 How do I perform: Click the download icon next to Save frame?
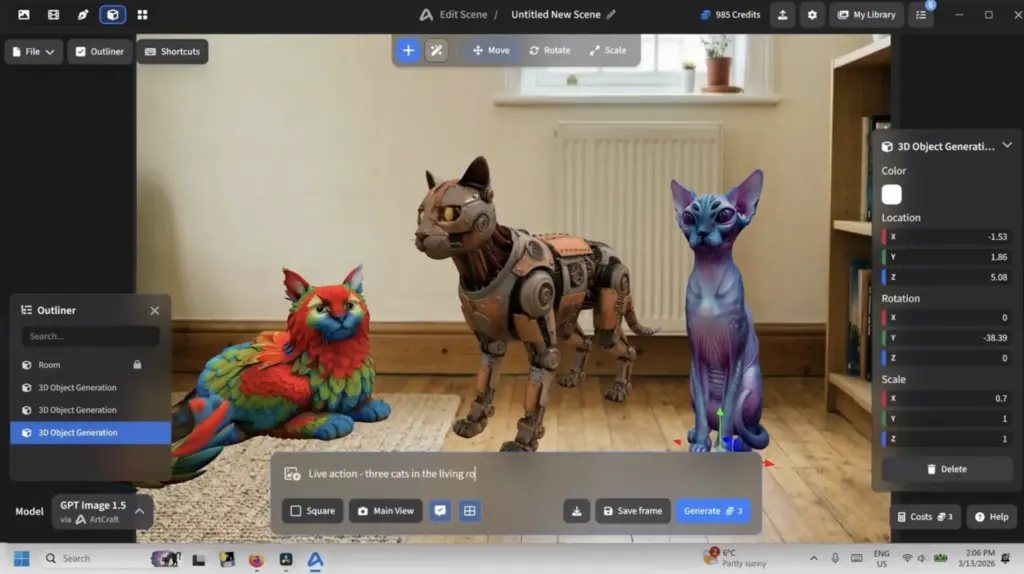tap(577, 511)
